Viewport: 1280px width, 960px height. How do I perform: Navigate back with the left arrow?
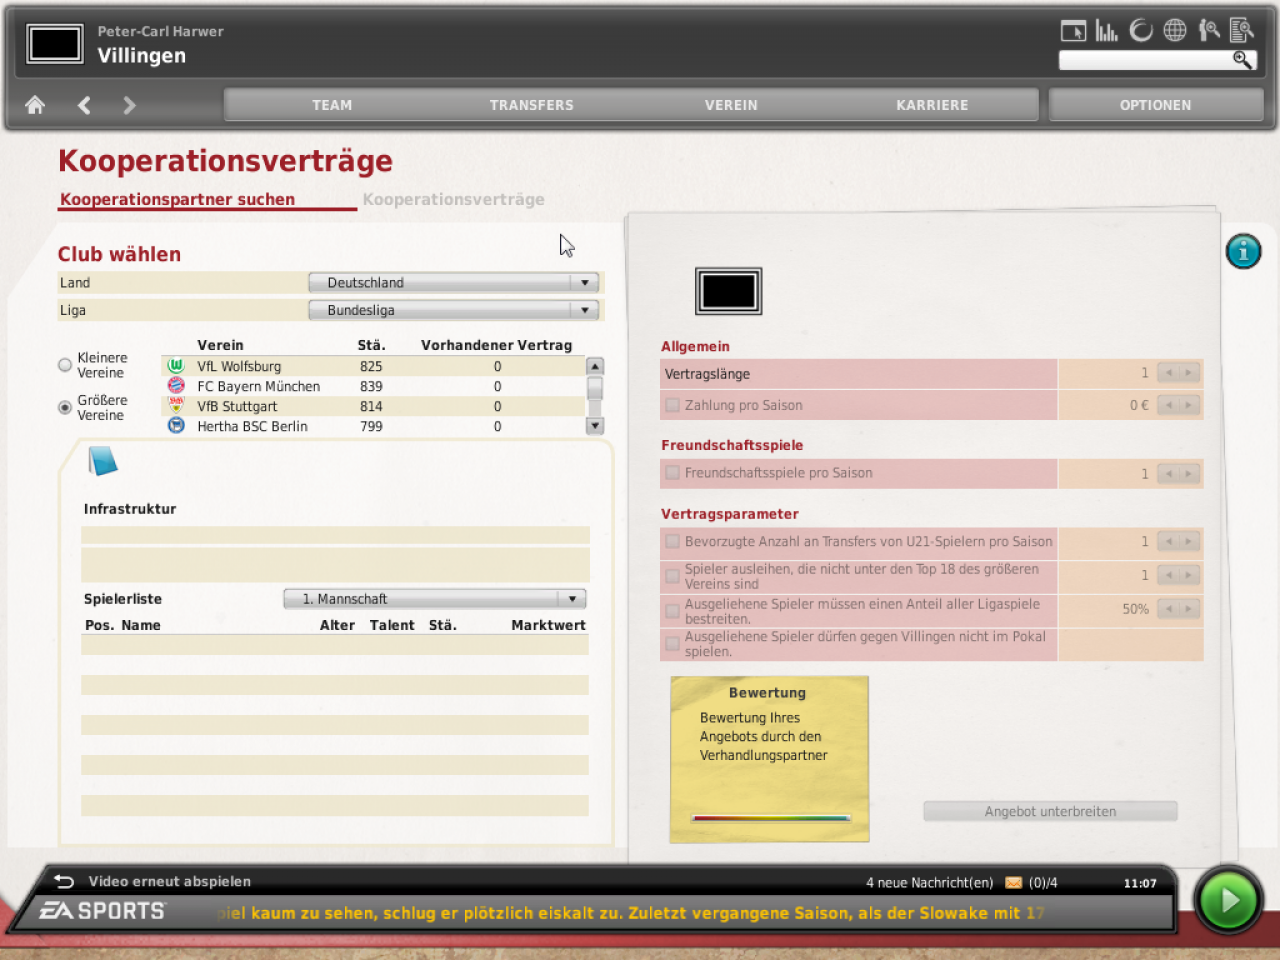coord(84,105)
